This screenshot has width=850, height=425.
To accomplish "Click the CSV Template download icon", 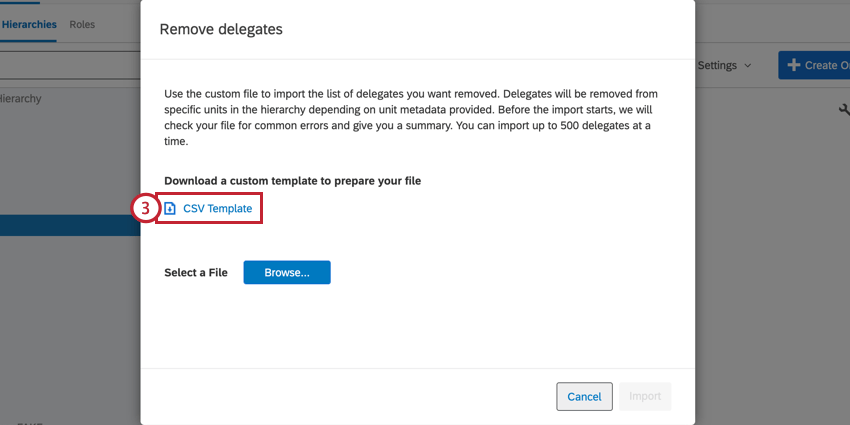I will (170, 208).
